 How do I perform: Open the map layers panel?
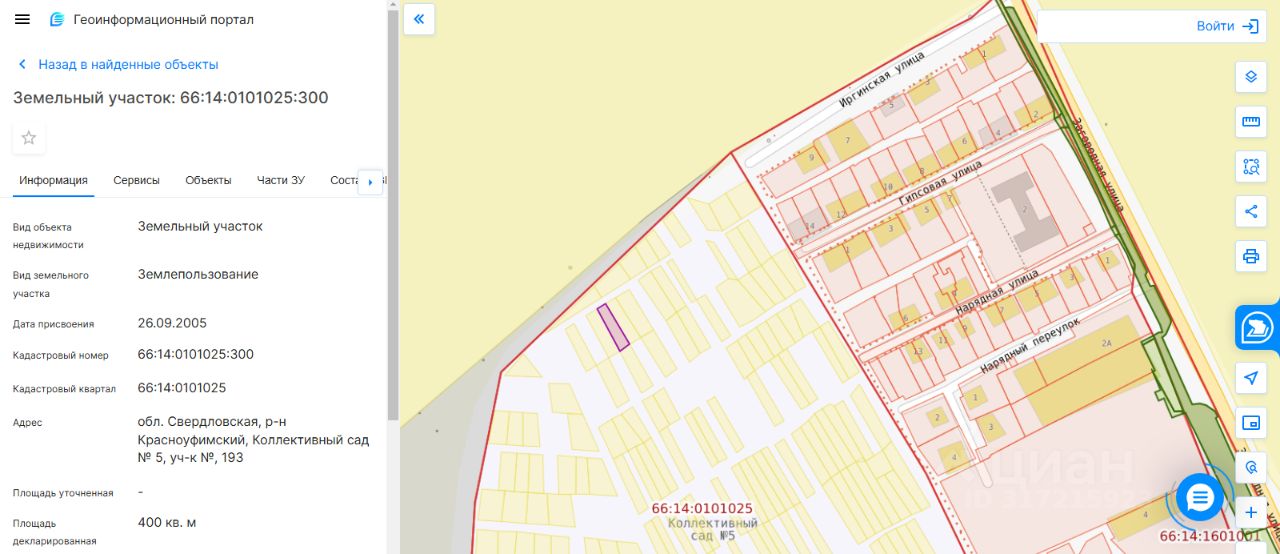pos(1250,76)
